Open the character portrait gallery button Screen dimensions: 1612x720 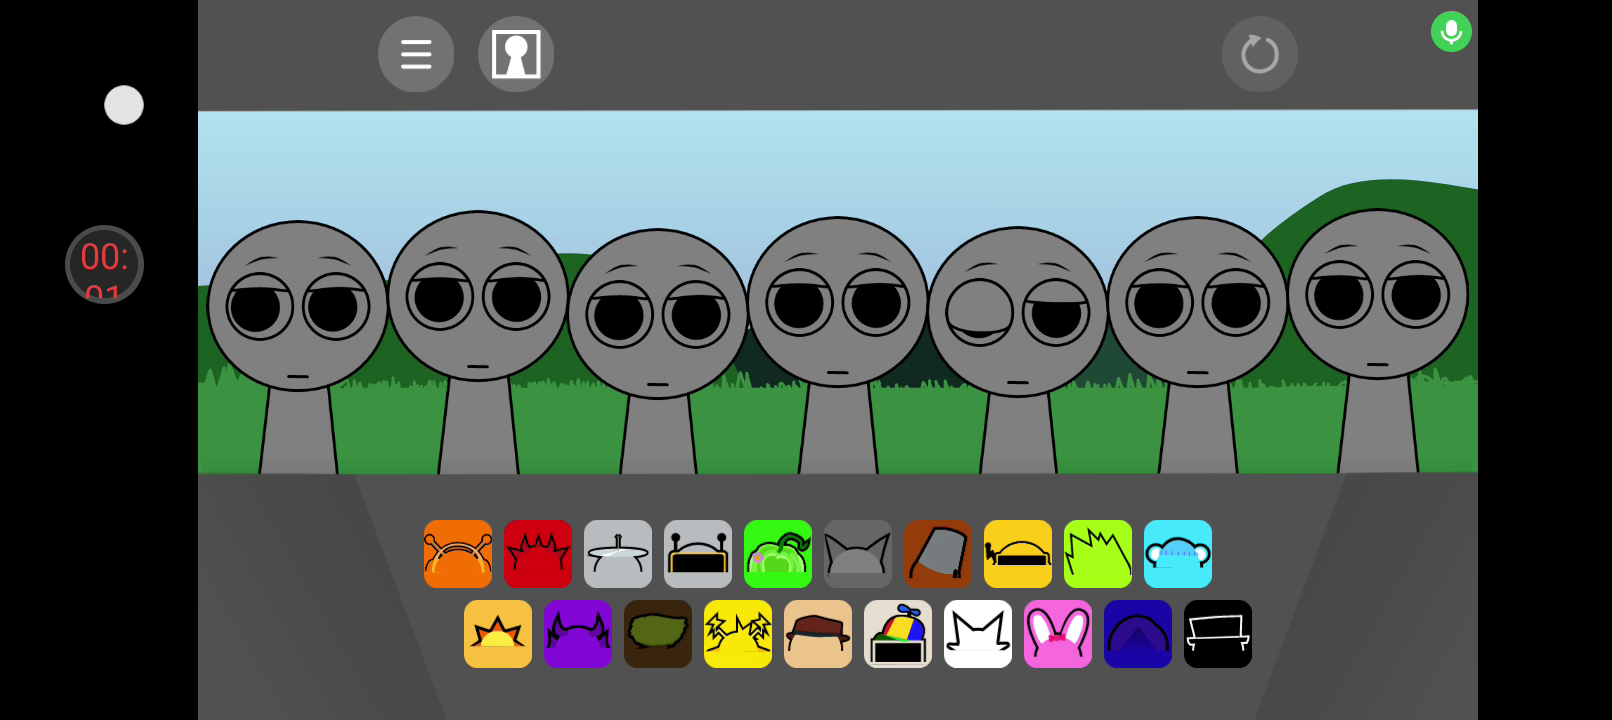click(x=516, y=54)
